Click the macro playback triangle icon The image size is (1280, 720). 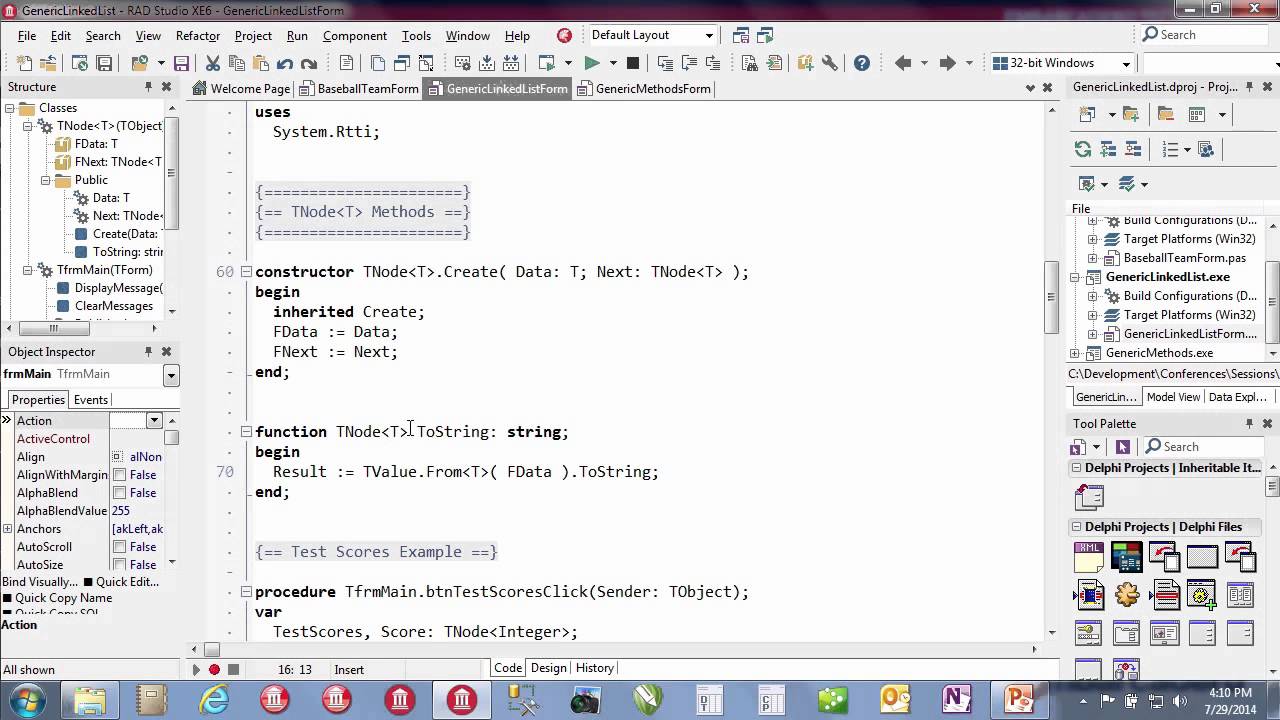click(196, 669)
